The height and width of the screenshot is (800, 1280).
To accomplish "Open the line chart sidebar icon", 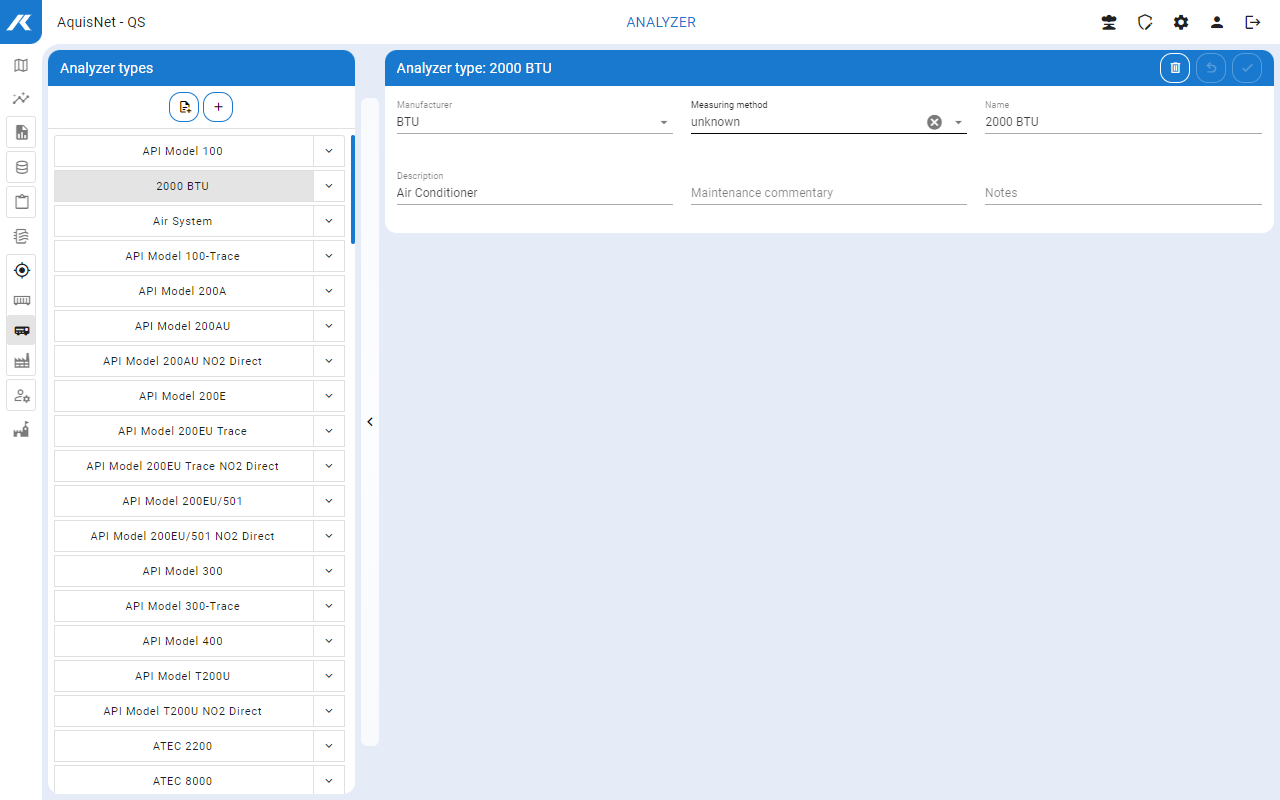I will (x=21, y=99).
